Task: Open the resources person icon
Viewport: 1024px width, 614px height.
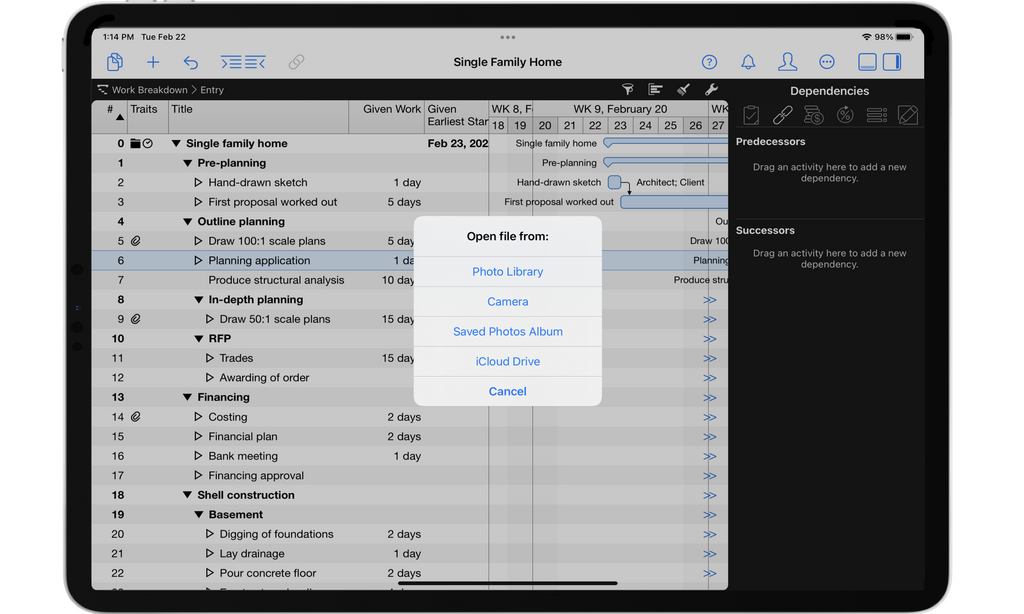Action: coord(788,62)
